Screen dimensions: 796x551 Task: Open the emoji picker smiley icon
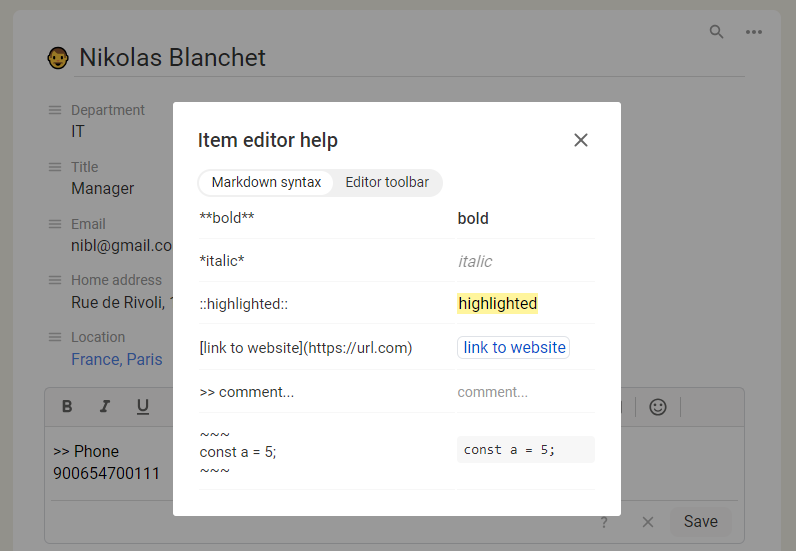pyautogui.click(x=658, y=406)
